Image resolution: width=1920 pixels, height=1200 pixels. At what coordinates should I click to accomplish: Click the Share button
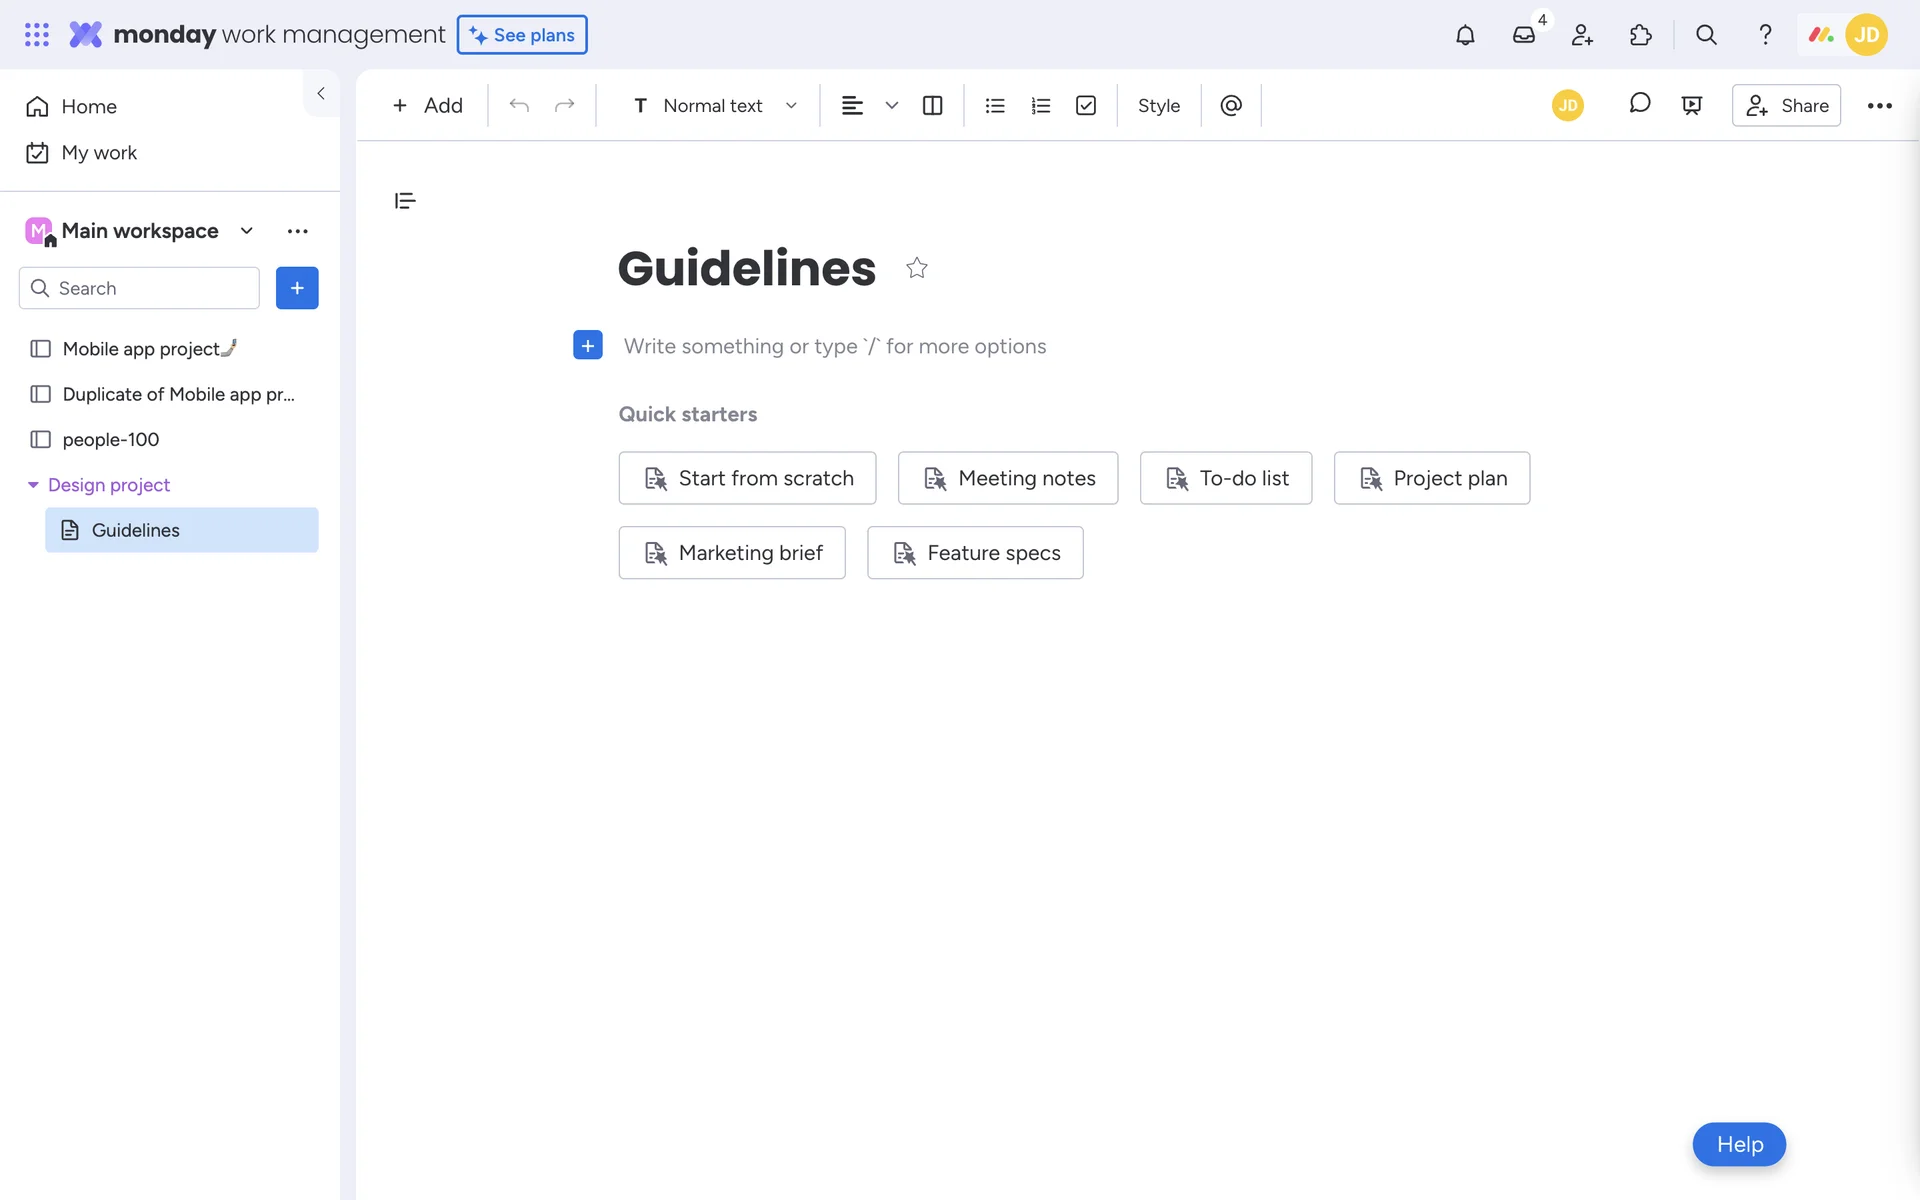coord(1786,106)
